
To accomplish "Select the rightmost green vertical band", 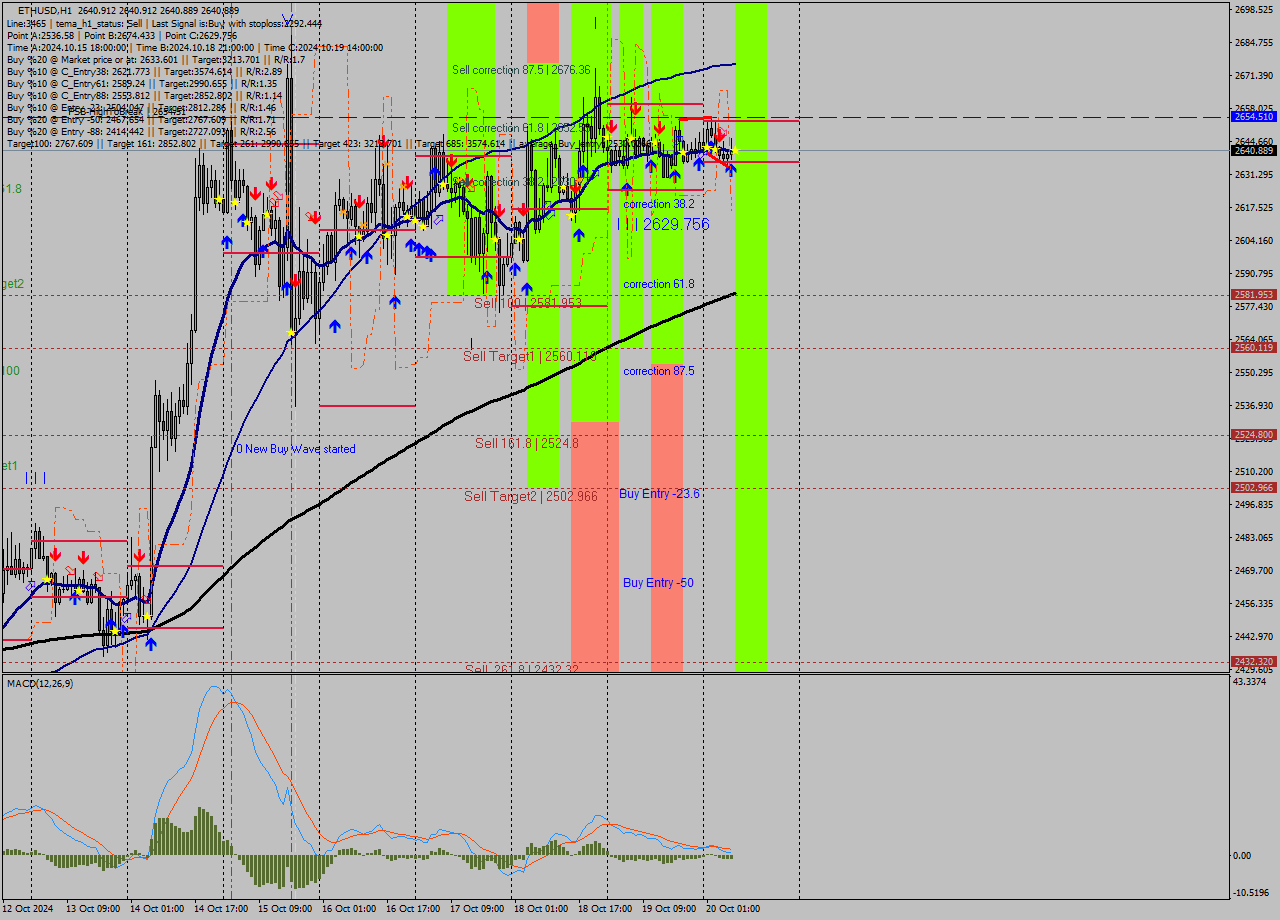I will coord(751,335).
